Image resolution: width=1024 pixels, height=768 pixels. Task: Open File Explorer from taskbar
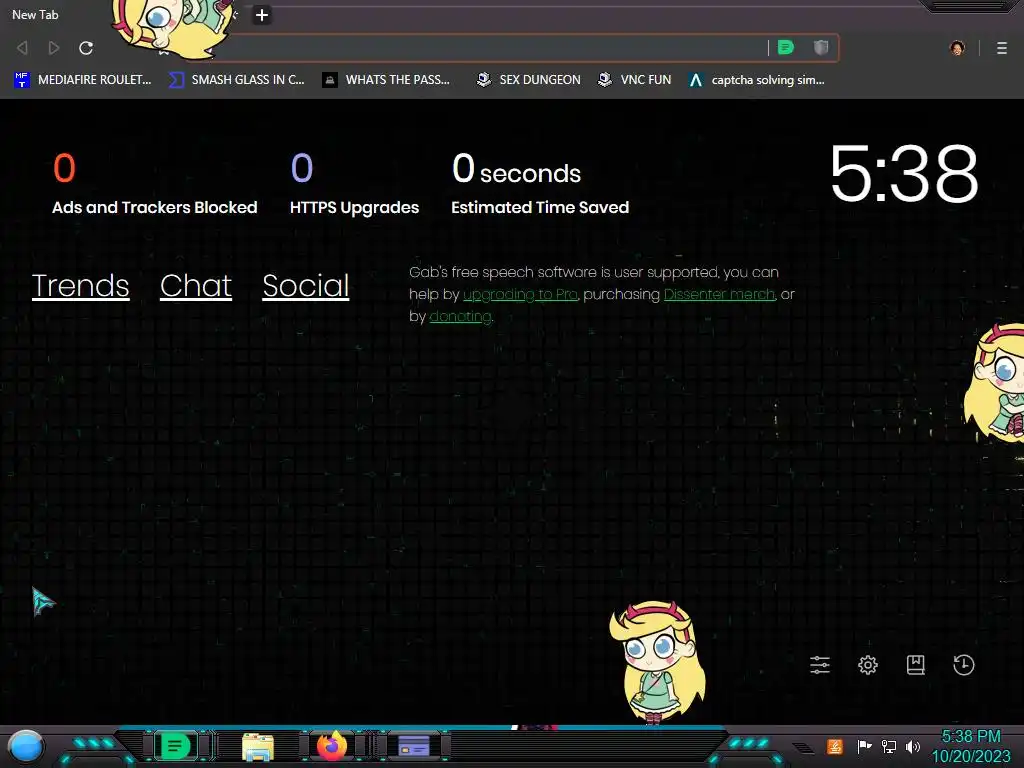click(x=258, y=746)
